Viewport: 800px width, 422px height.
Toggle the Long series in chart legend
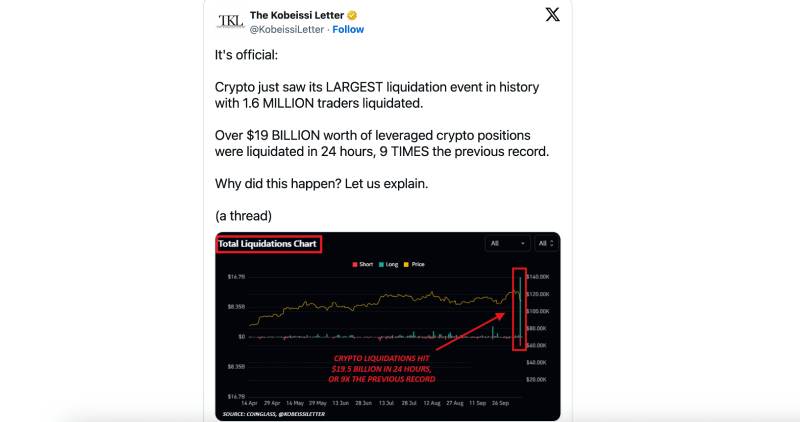point(389,264)
